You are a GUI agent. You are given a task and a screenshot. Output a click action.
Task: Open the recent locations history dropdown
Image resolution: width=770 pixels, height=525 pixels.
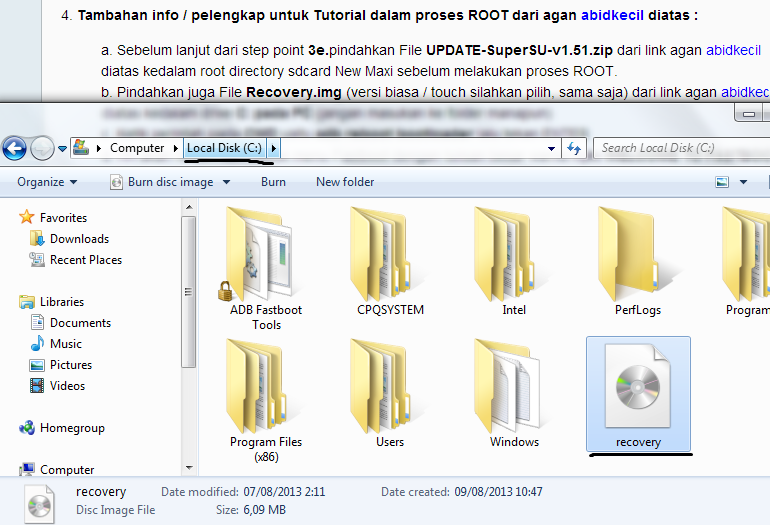coord(62,148)
